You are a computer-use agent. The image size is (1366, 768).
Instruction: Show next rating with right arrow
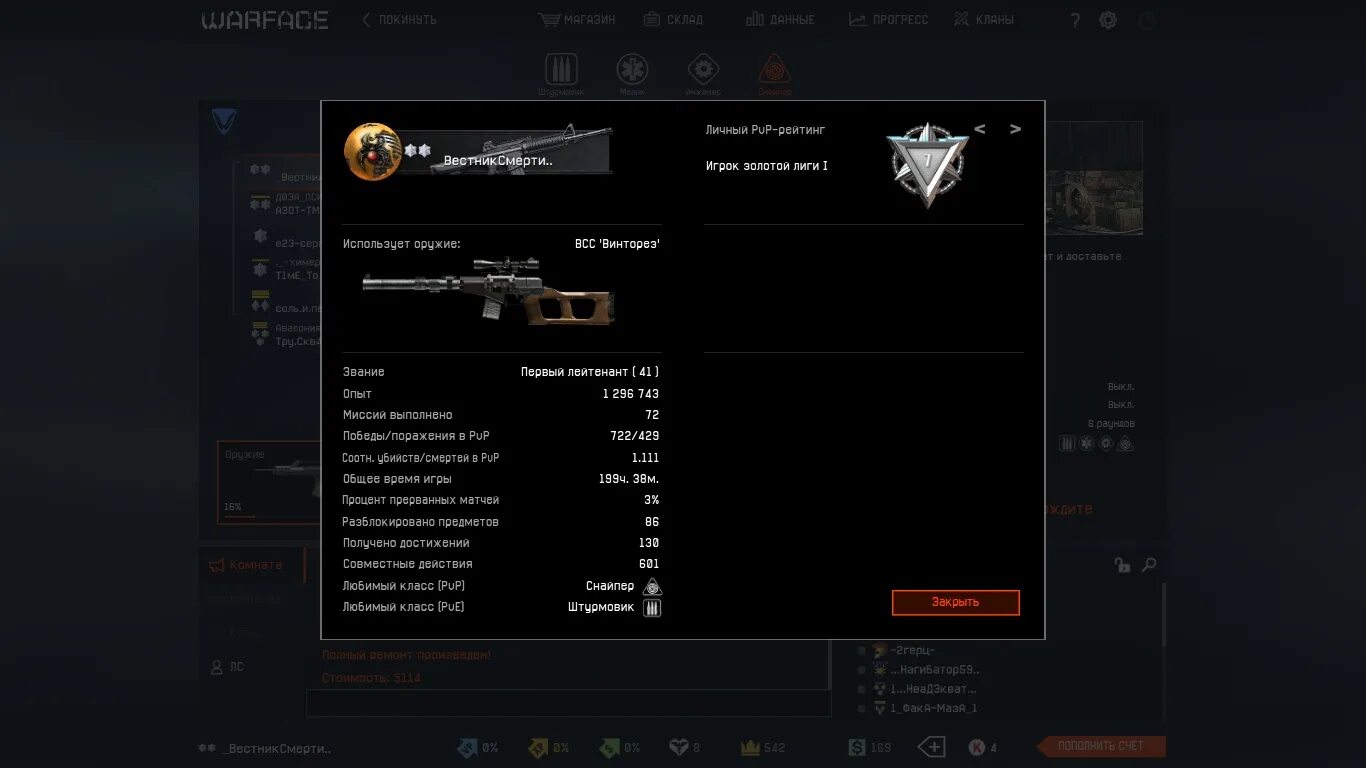pos(1015,129)
